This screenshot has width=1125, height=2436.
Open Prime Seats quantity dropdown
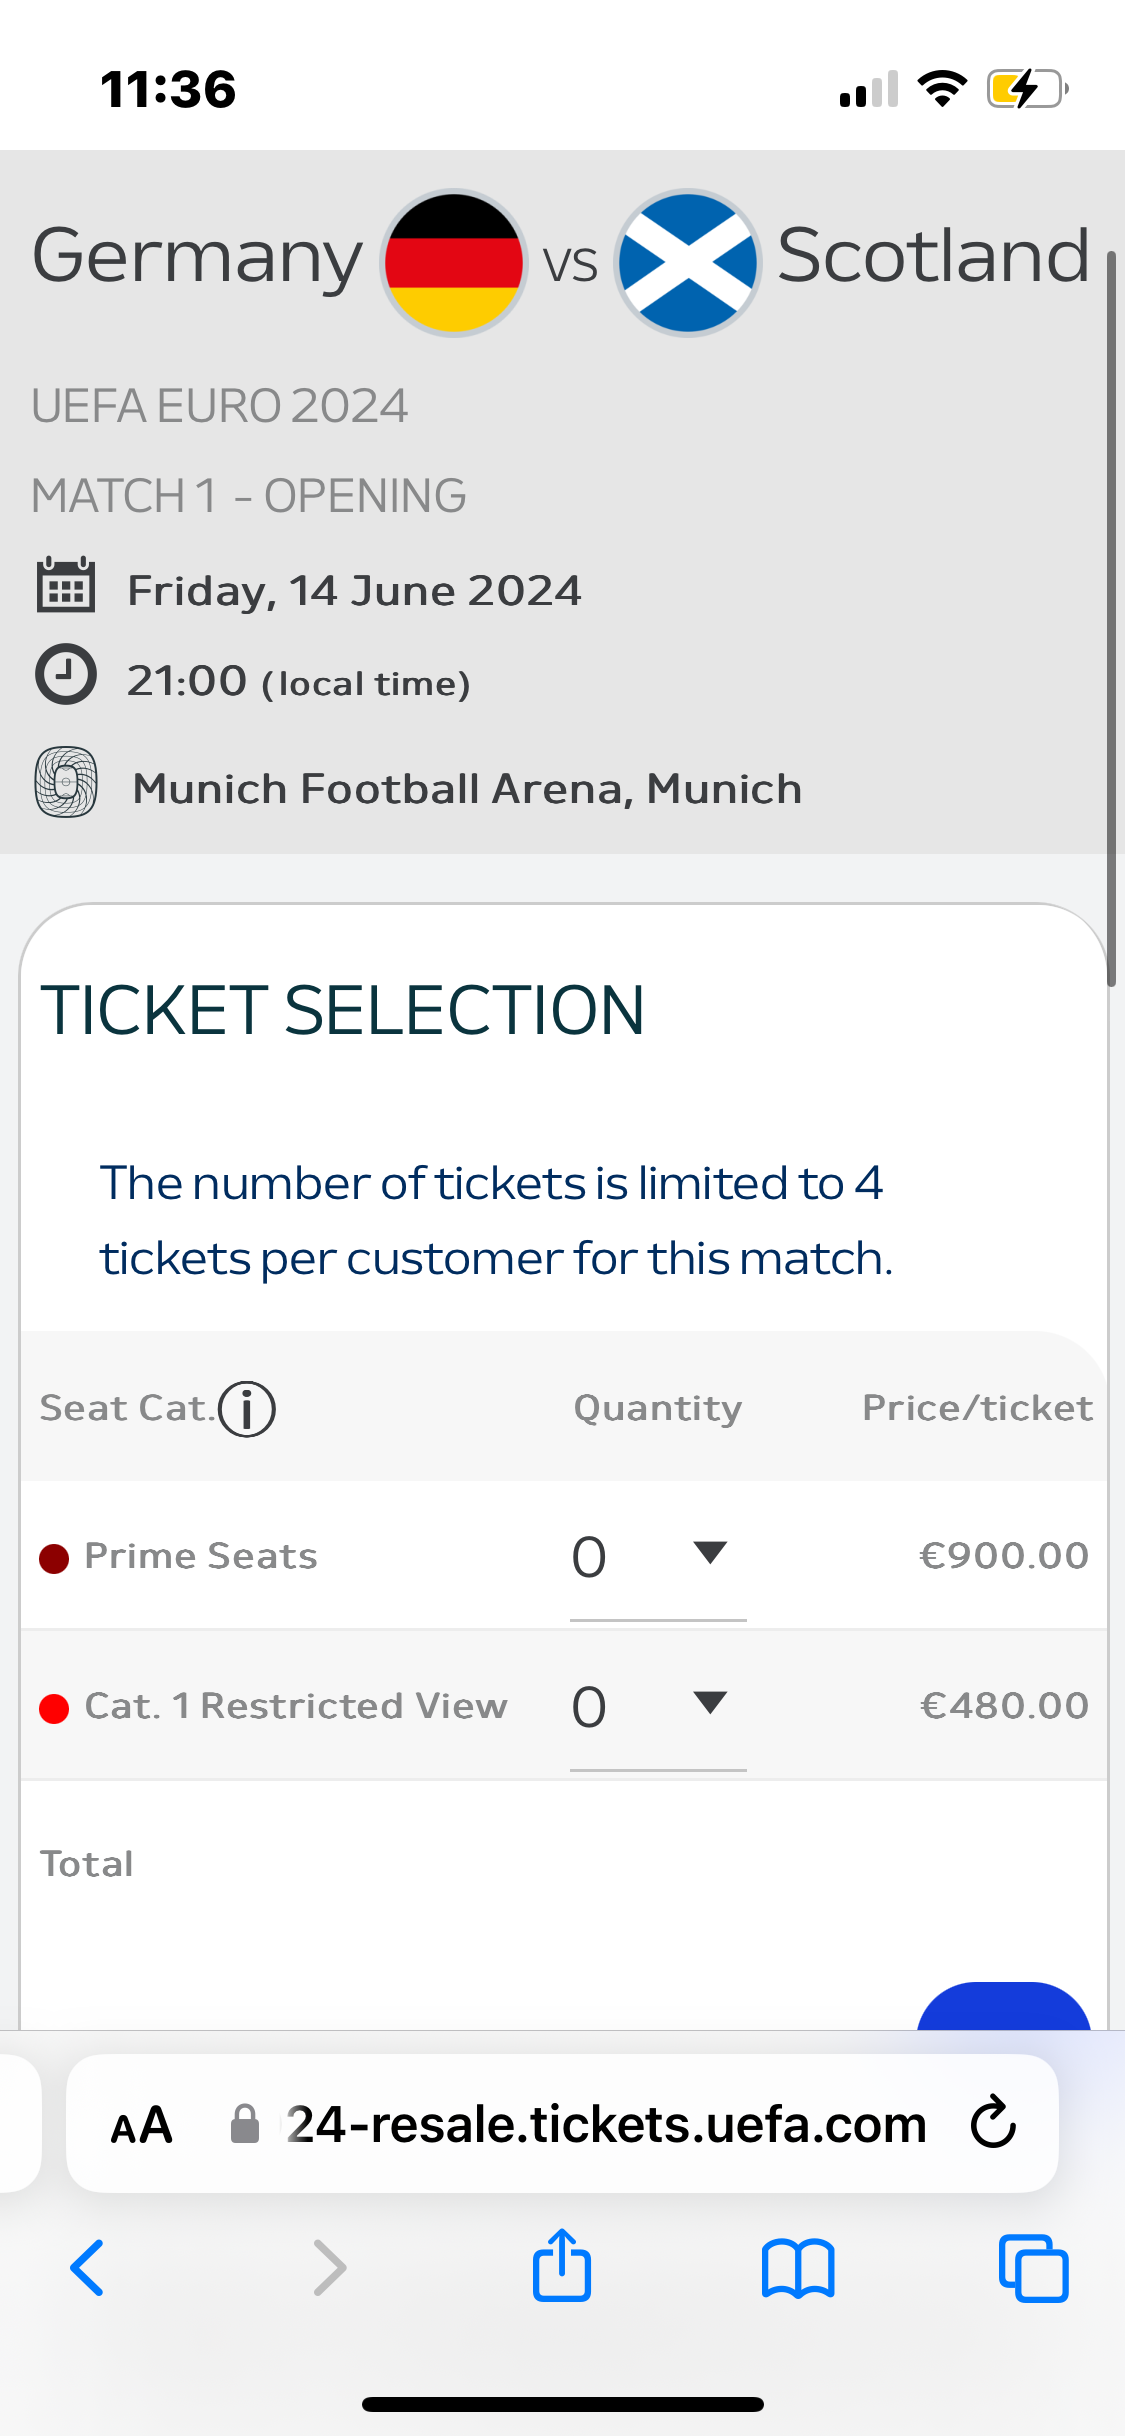coord(657,1556)
